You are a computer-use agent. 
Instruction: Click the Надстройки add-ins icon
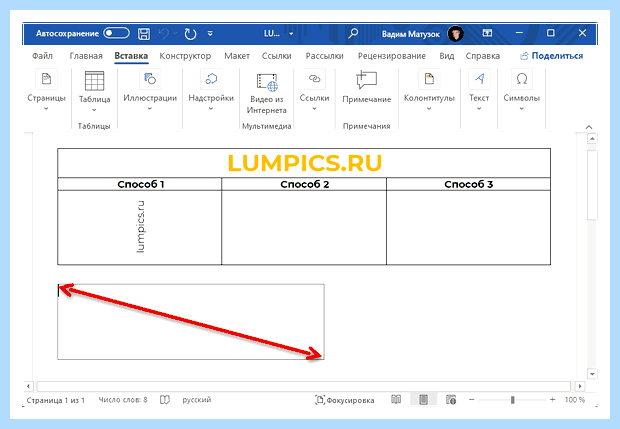tap(211, 79)
